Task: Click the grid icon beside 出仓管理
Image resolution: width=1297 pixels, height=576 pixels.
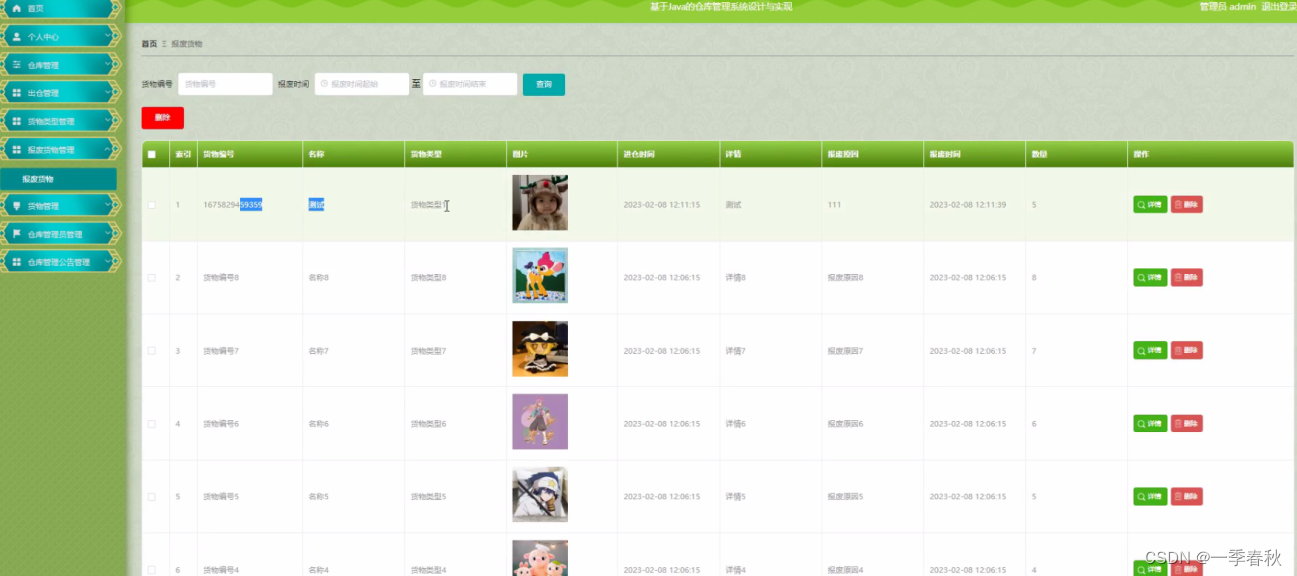Action: point(16,93)
